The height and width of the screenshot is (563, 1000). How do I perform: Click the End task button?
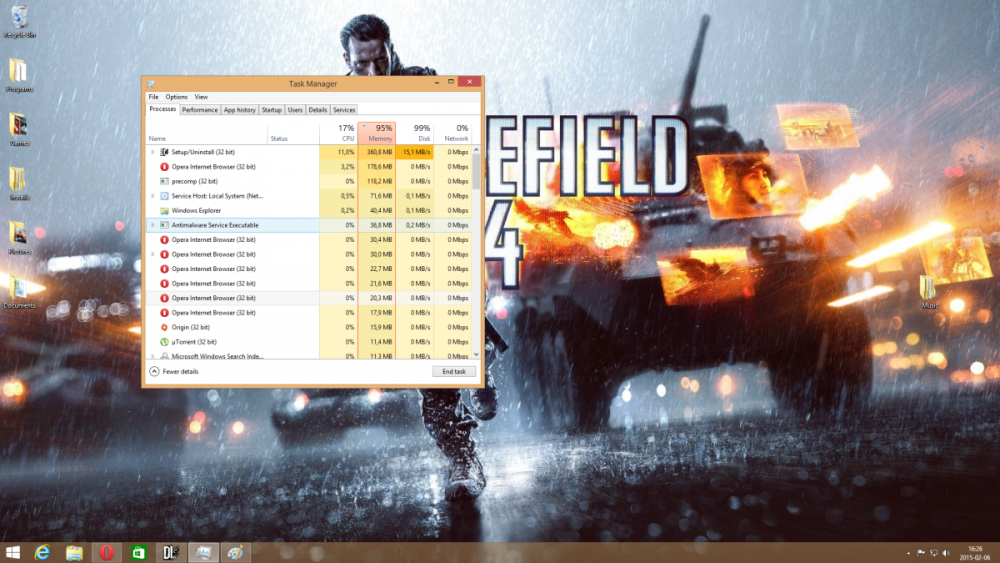tap(454, 371)
